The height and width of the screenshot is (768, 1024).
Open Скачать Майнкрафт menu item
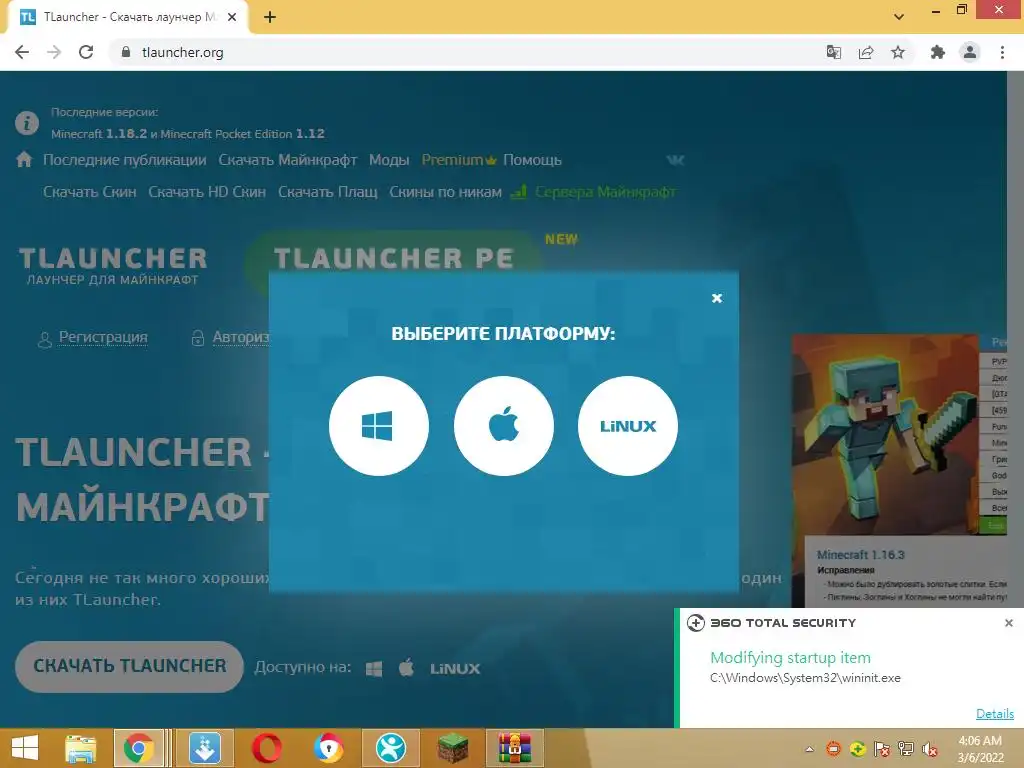click(288, 160)
